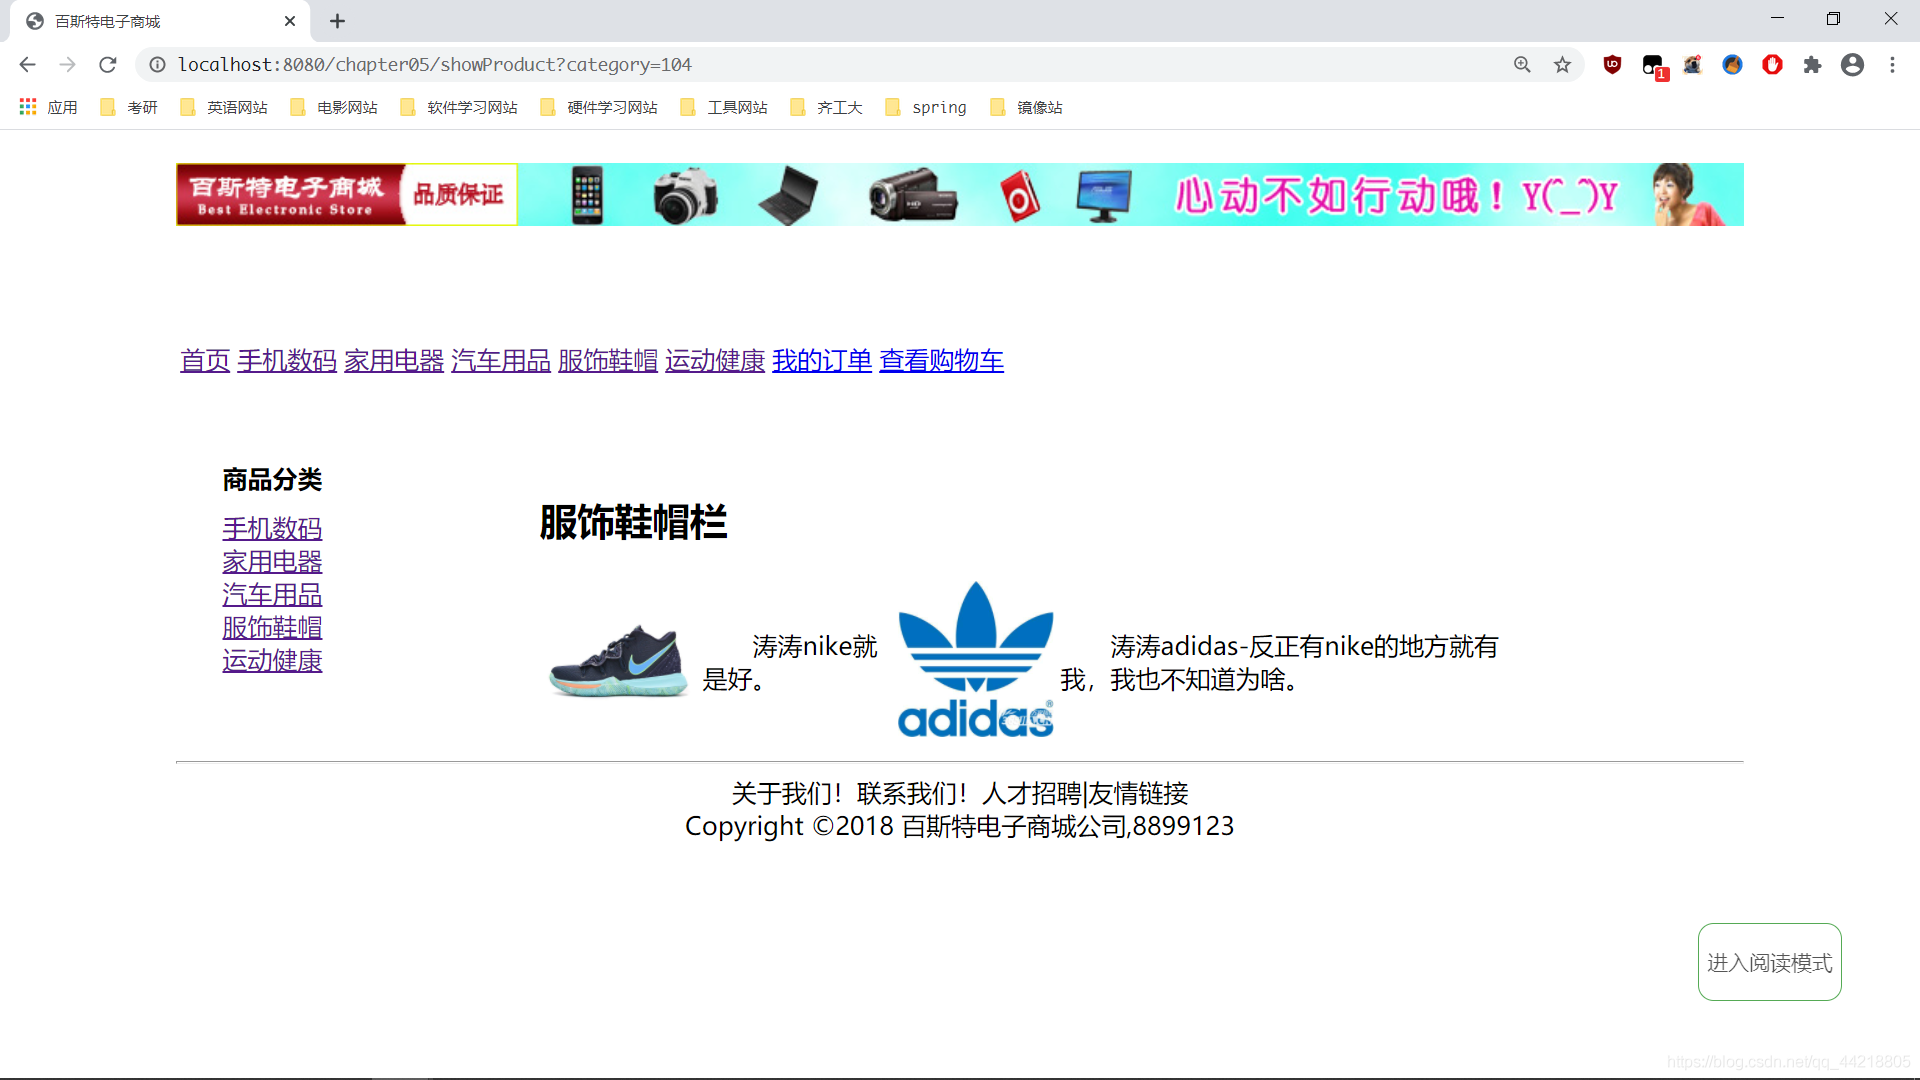Click the browser back arrow
1920x1080 pixels.
pyautogui.click(x=27, y=65)
